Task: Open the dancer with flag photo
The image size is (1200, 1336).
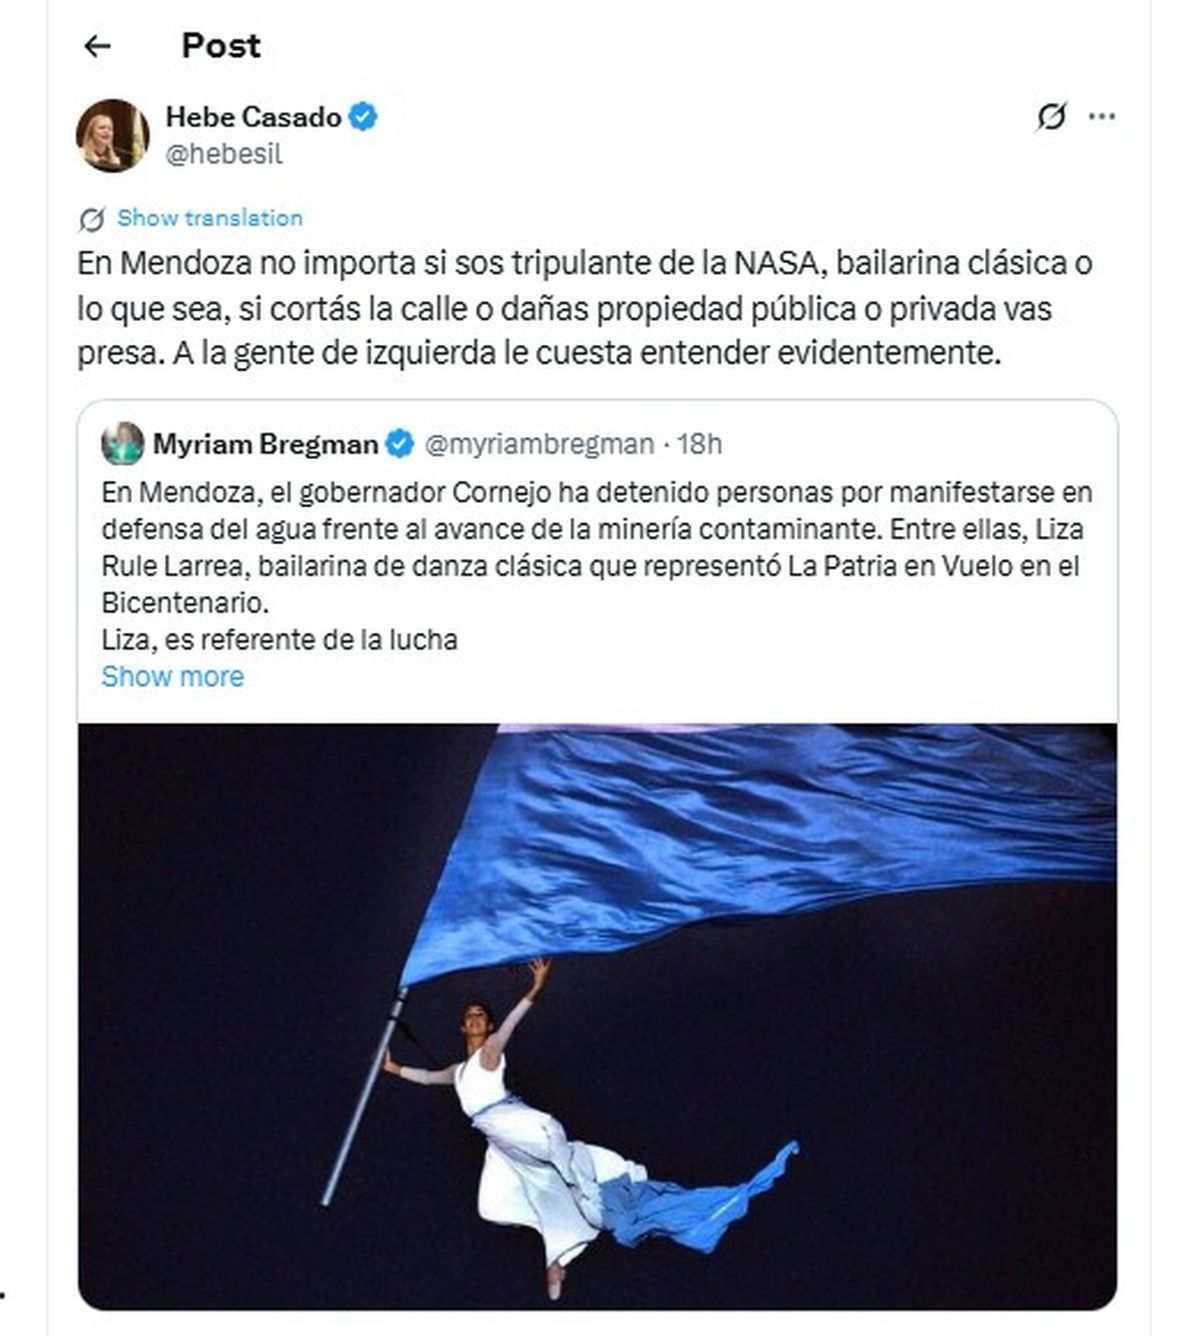Action: [598, 1016]
